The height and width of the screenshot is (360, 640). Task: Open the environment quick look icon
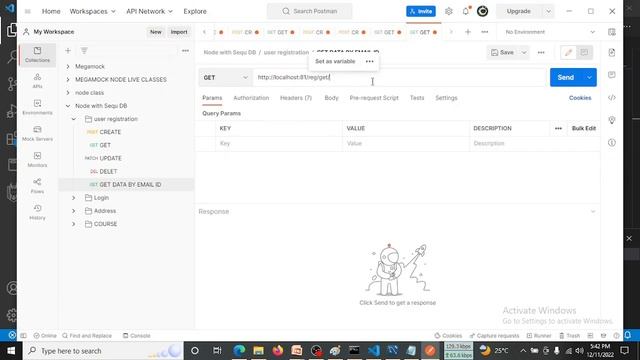click(x=611, y=32)
